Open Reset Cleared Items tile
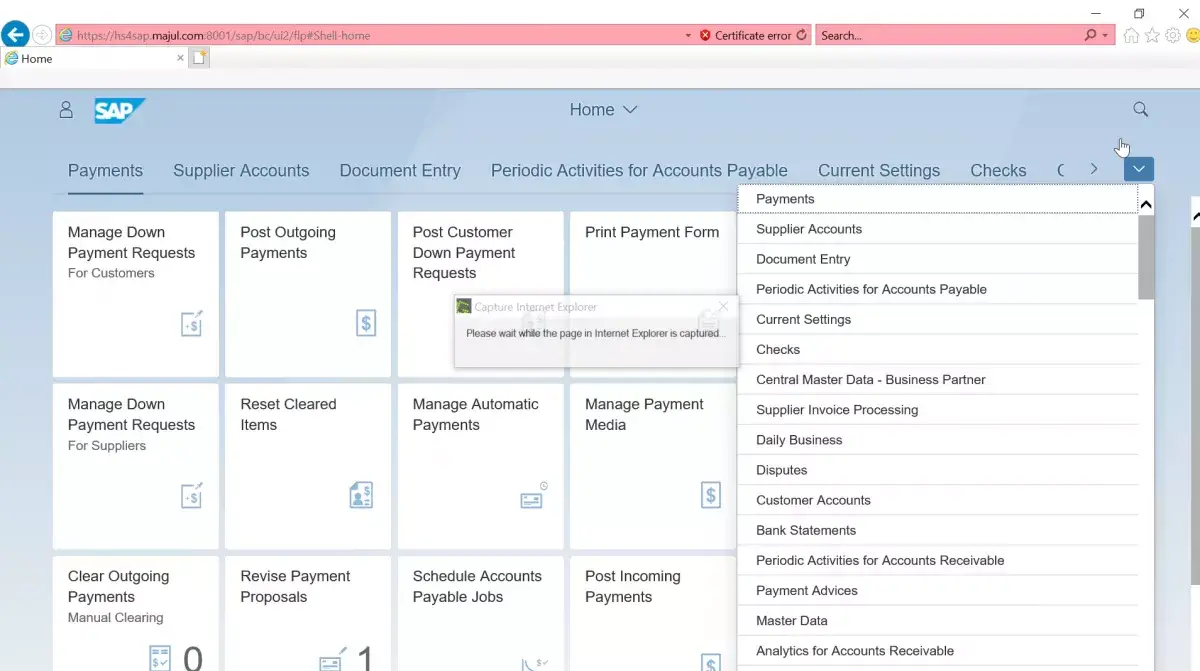The width and height of the screenshot is (1200, 671). pos(308,466)
